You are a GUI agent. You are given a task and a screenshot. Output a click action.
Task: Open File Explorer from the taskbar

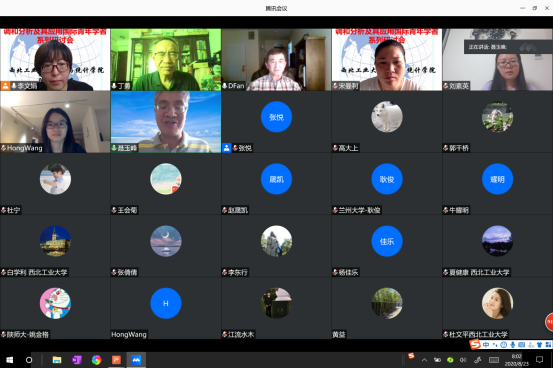[x=57, y=360]
